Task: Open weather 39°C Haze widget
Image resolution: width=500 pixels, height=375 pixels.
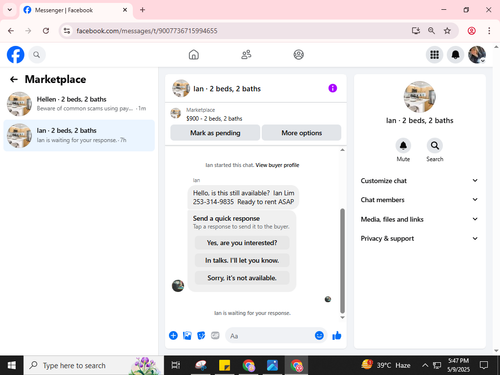Action: [386, 365]
